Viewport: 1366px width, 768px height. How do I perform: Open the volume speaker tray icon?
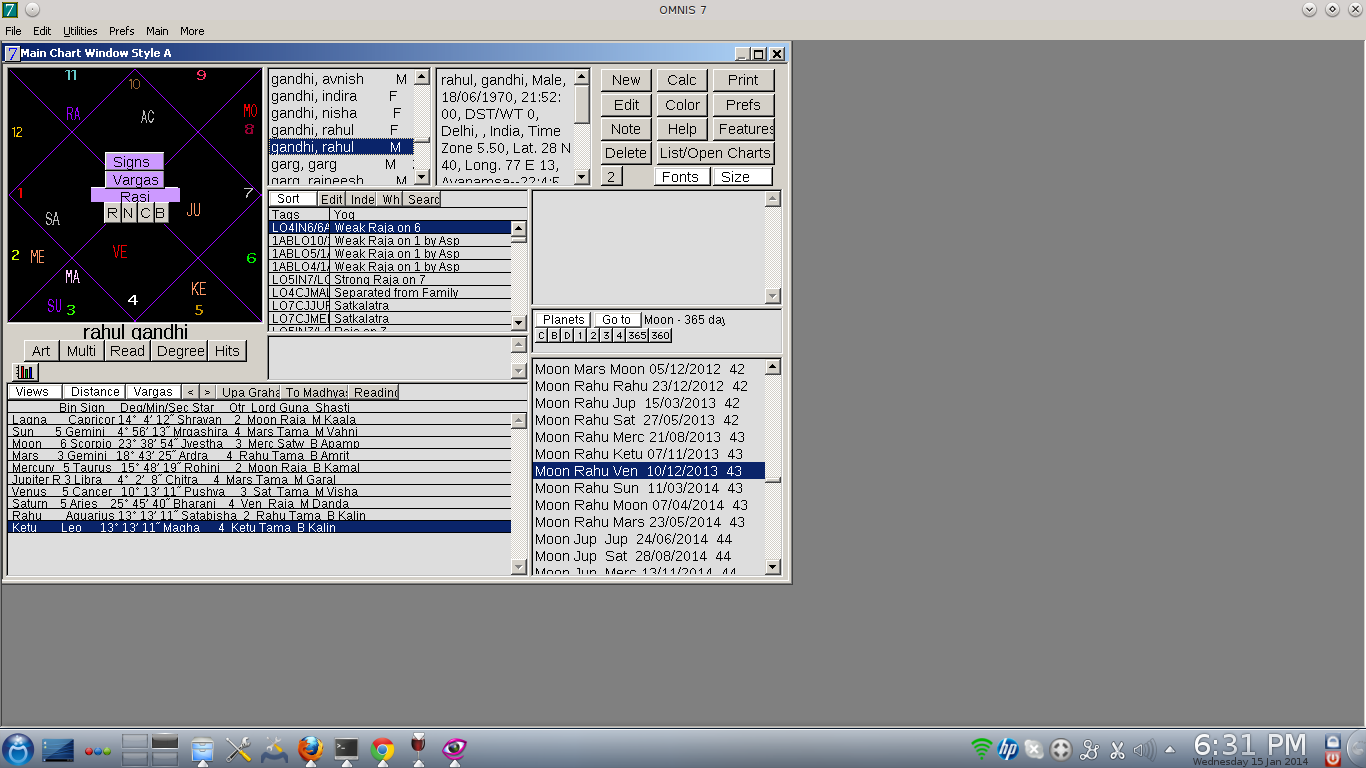click(x=1144, y=749)
